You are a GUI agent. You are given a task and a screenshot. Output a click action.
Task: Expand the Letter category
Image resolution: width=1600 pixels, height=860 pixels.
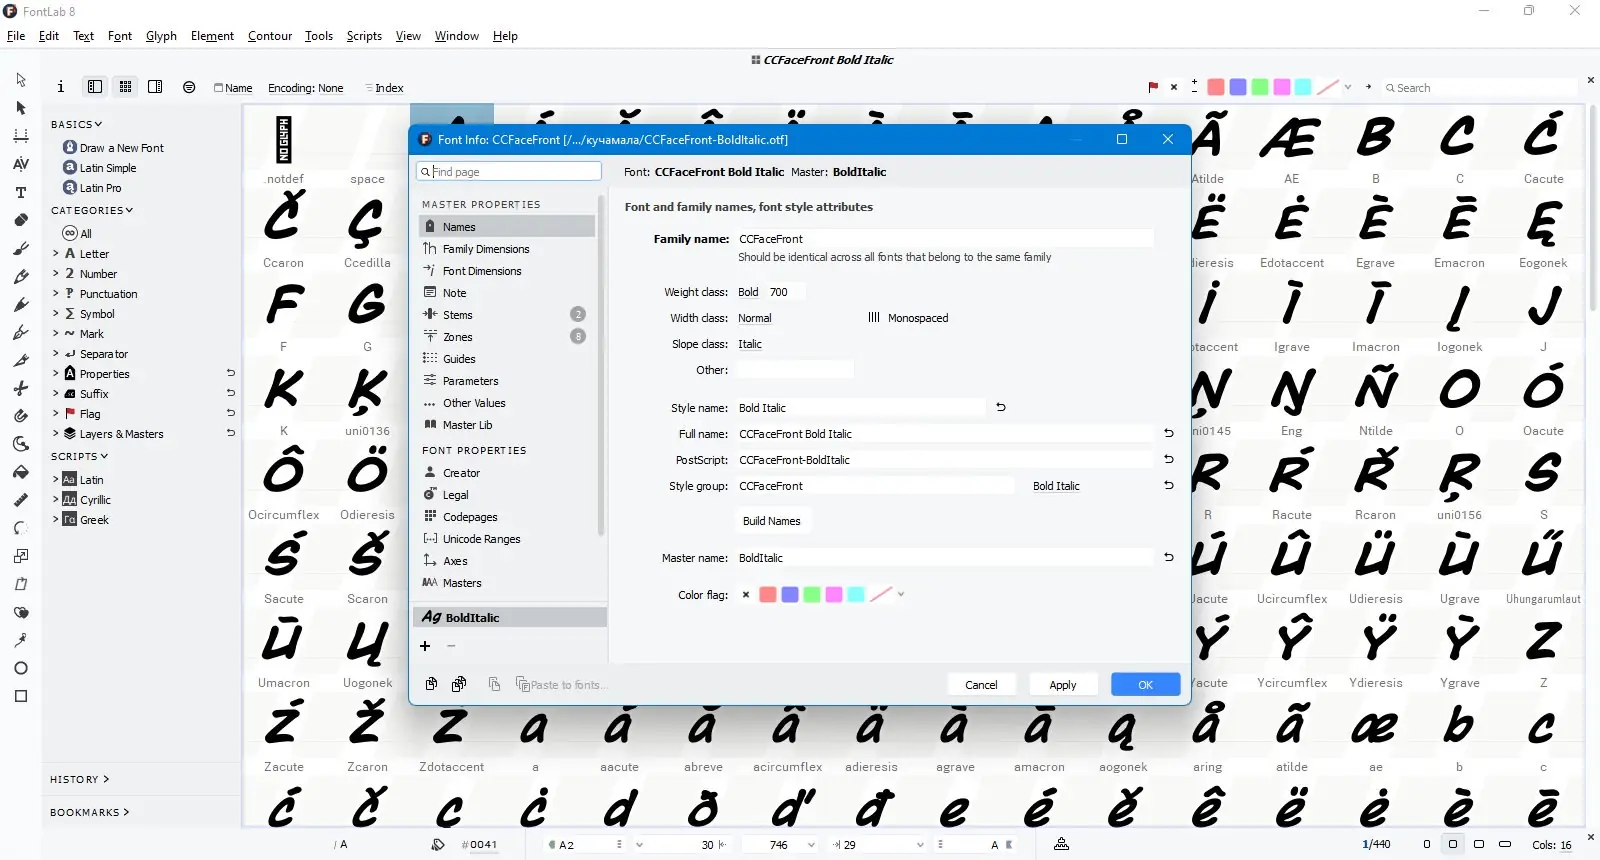(x=55, y=254)
